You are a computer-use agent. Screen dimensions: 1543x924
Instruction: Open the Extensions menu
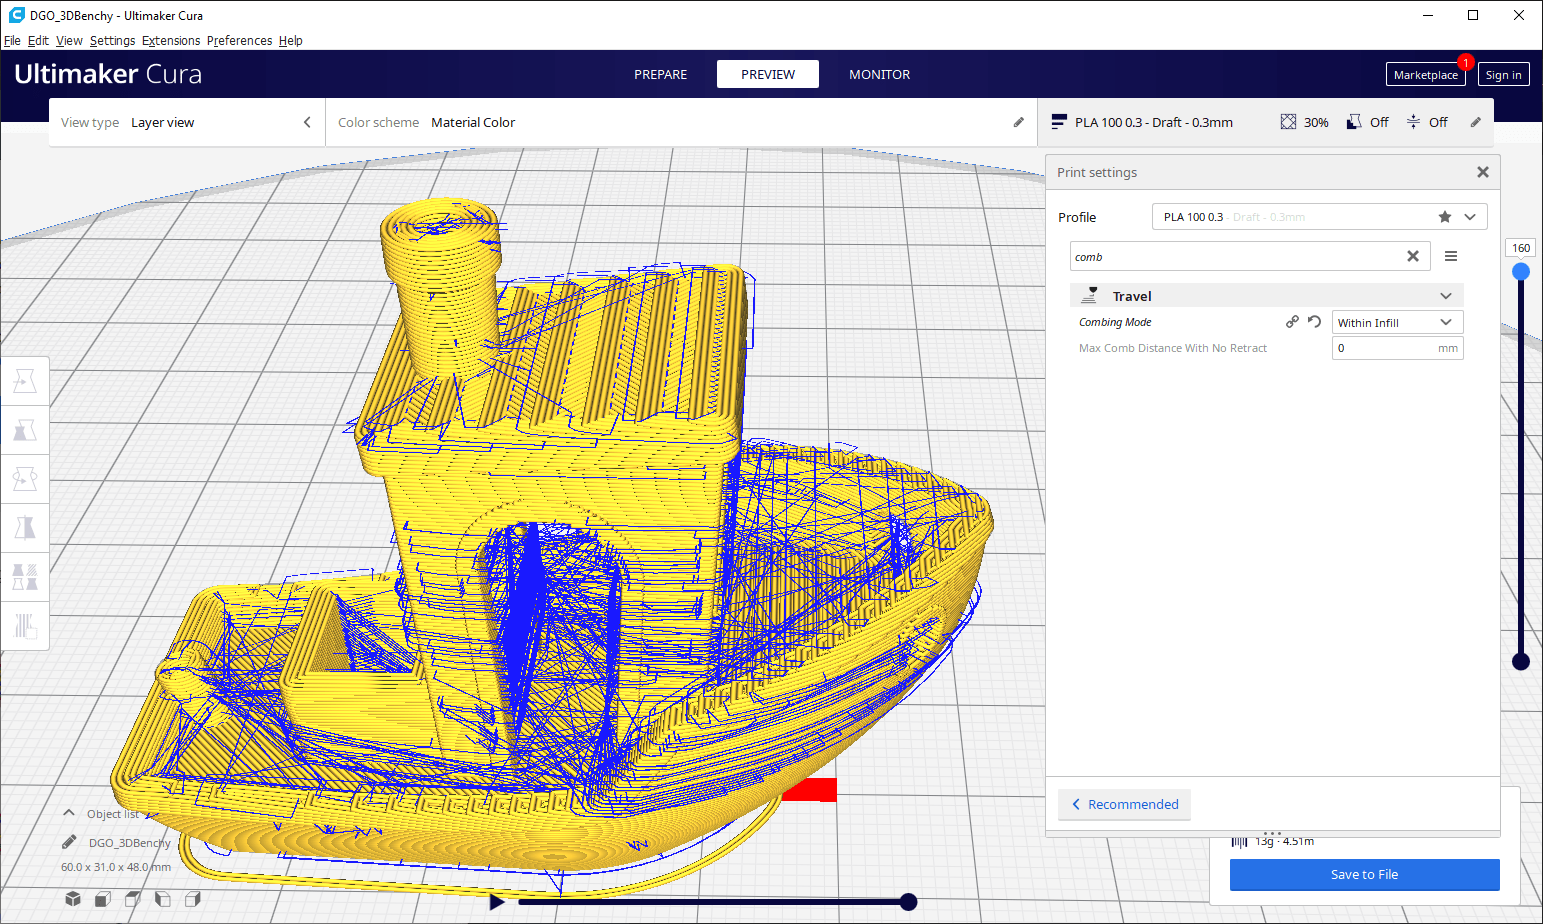171,41
